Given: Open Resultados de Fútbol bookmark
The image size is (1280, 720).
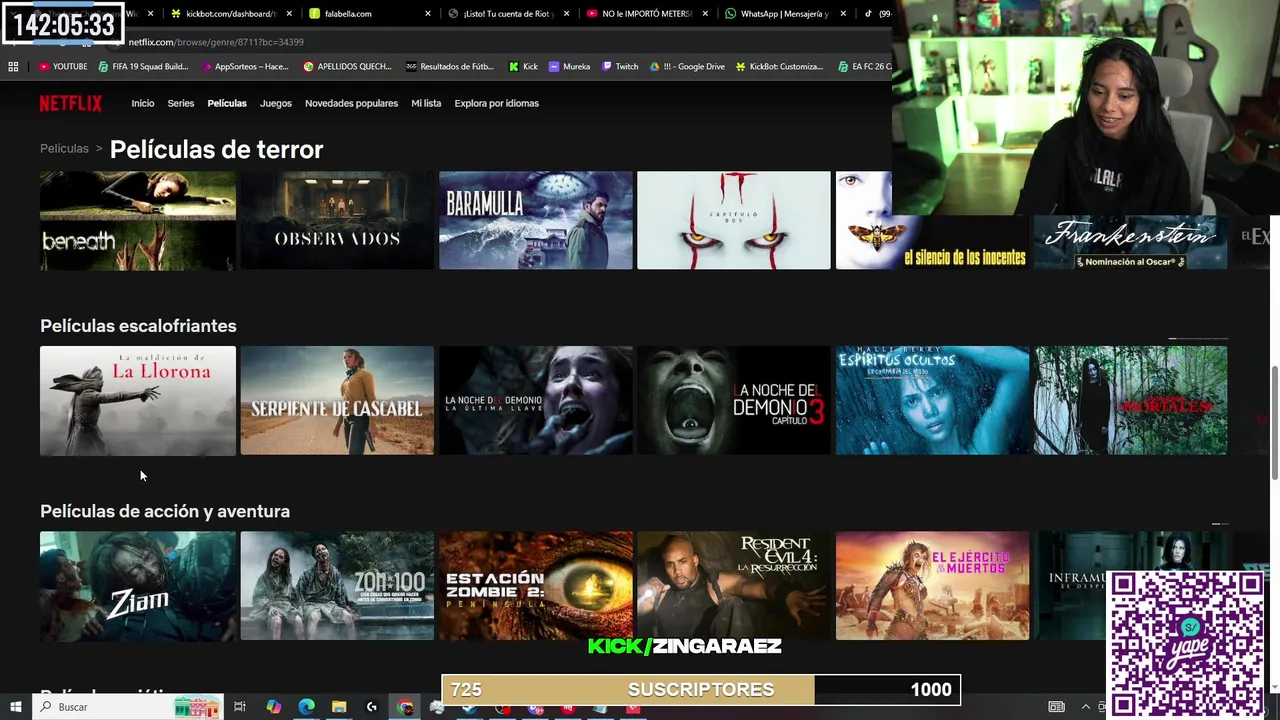Looking at the screenshot, I should click(450, 66).
